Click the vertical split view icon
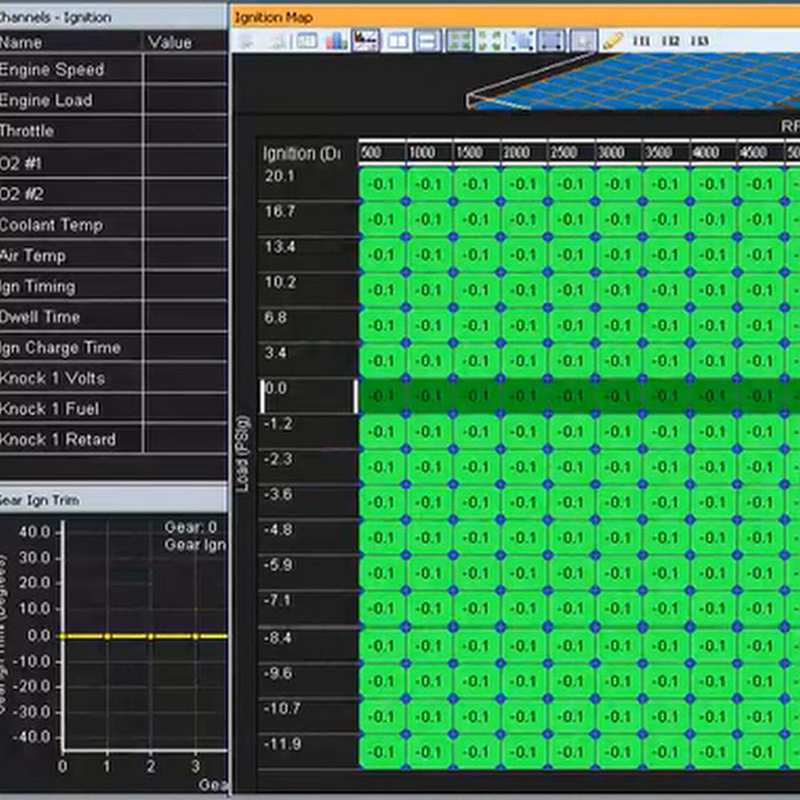 tap(397, 41)
